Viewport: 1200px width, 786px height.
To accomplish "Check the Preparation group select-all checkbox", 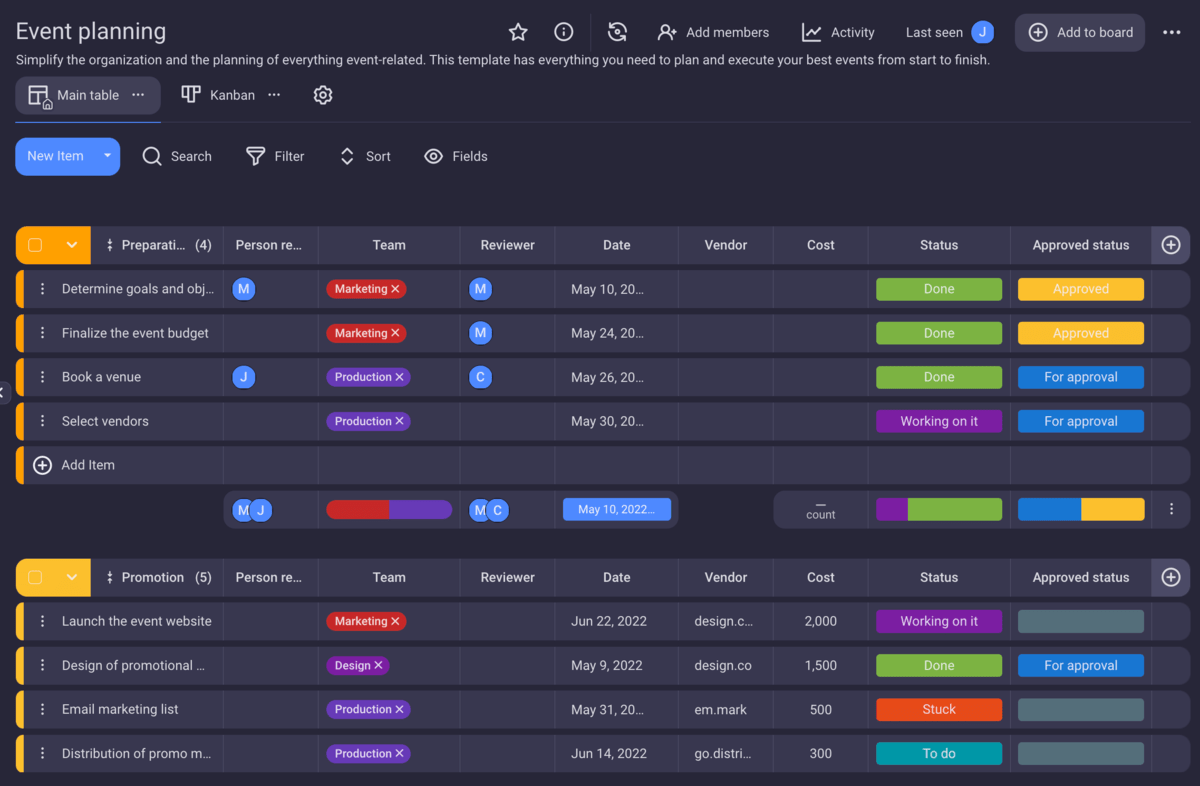I will point(37,244).
